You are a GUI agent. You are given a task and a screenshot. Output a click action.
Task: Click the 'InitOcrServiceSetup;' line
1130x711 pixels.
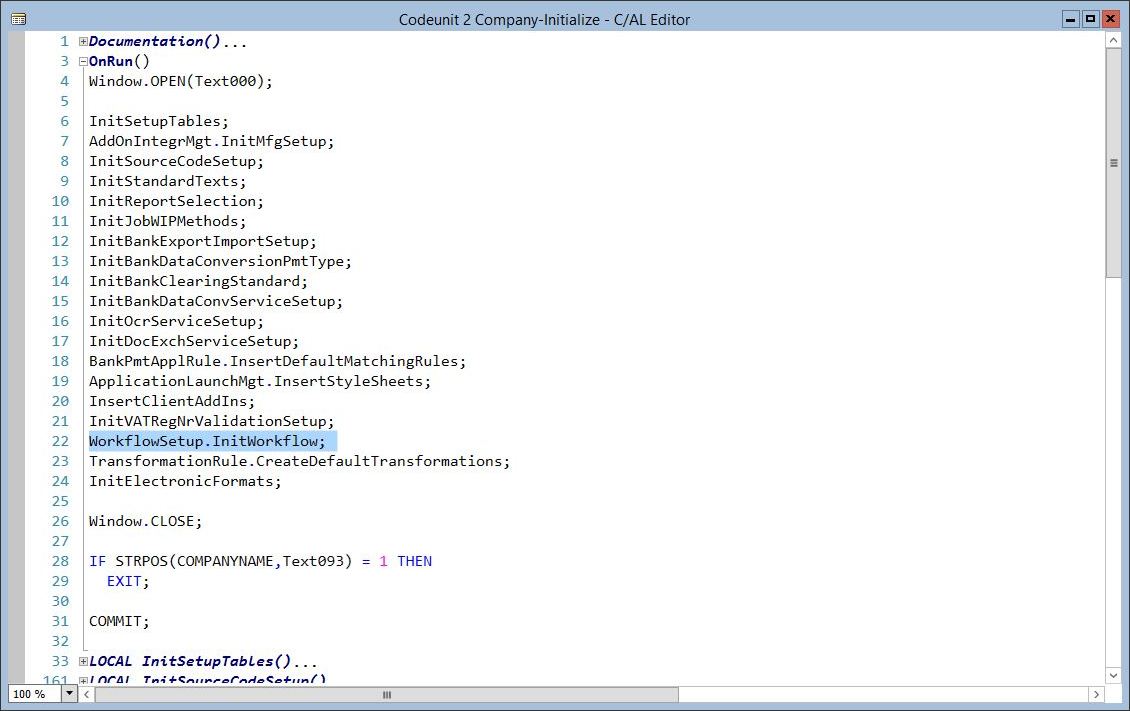click(x=177, y=321)
